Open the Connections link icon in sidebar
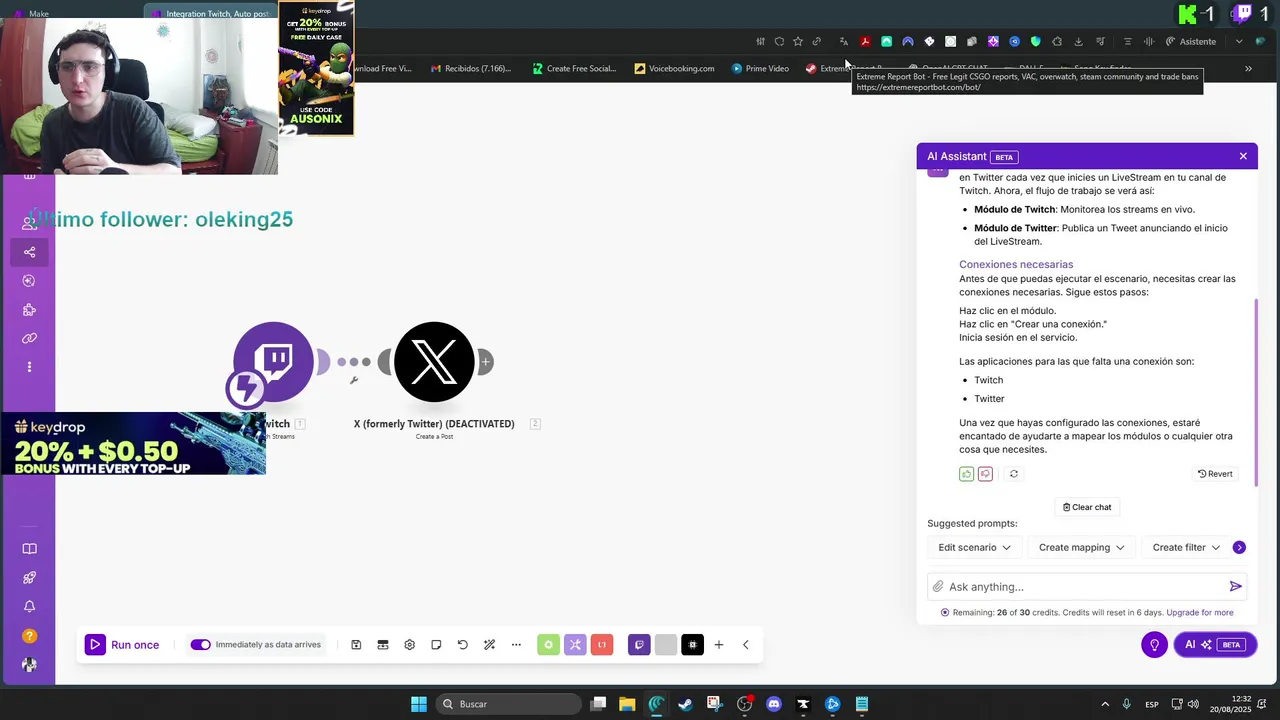 (x=29, y=338)
